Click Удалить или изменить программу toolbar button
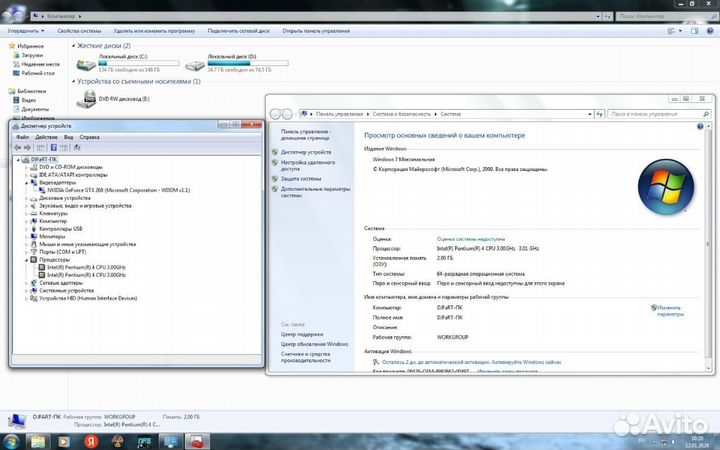This screenshot has width=720, height=450. click(154, 31)
